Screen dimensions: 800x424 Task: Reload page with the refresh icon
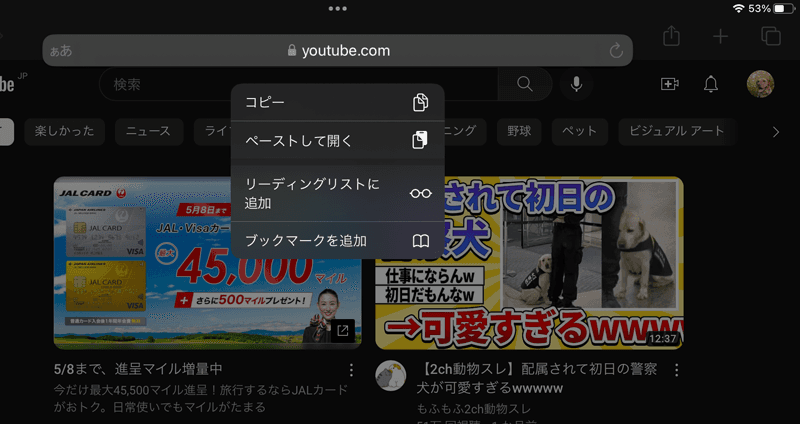click(616, 51)
